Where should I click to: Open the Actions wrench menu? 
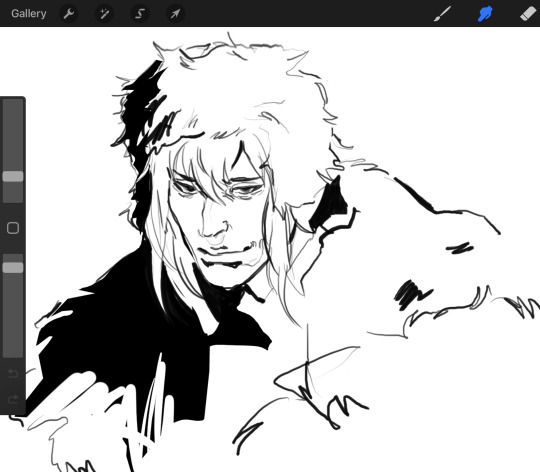(69, 14)
